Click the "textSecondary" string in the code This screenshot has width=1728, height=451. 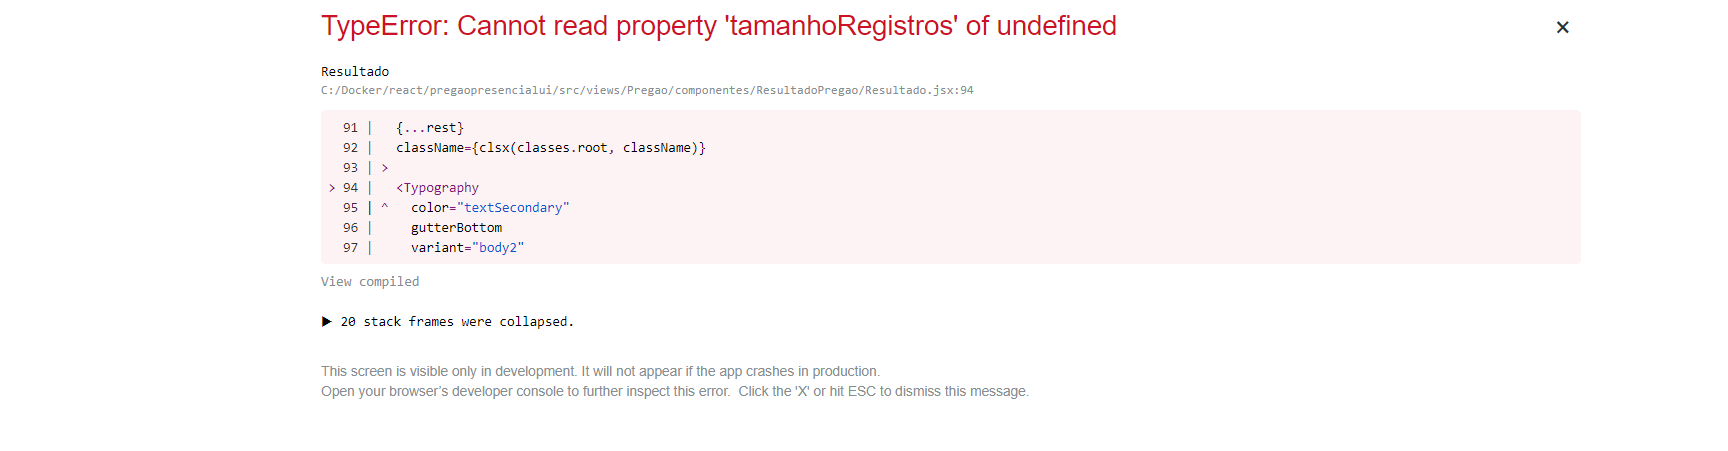tap(513, 208)
